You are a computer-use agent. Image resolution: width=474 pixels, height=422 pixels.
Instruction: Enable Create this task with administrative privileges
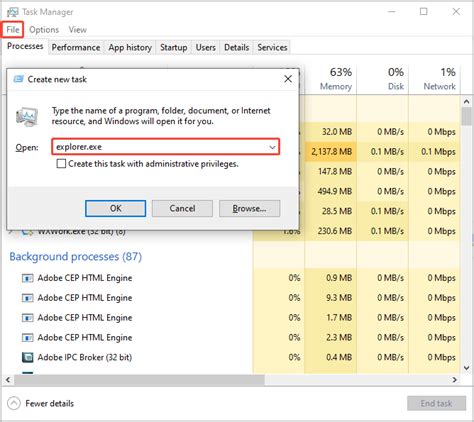61,164
